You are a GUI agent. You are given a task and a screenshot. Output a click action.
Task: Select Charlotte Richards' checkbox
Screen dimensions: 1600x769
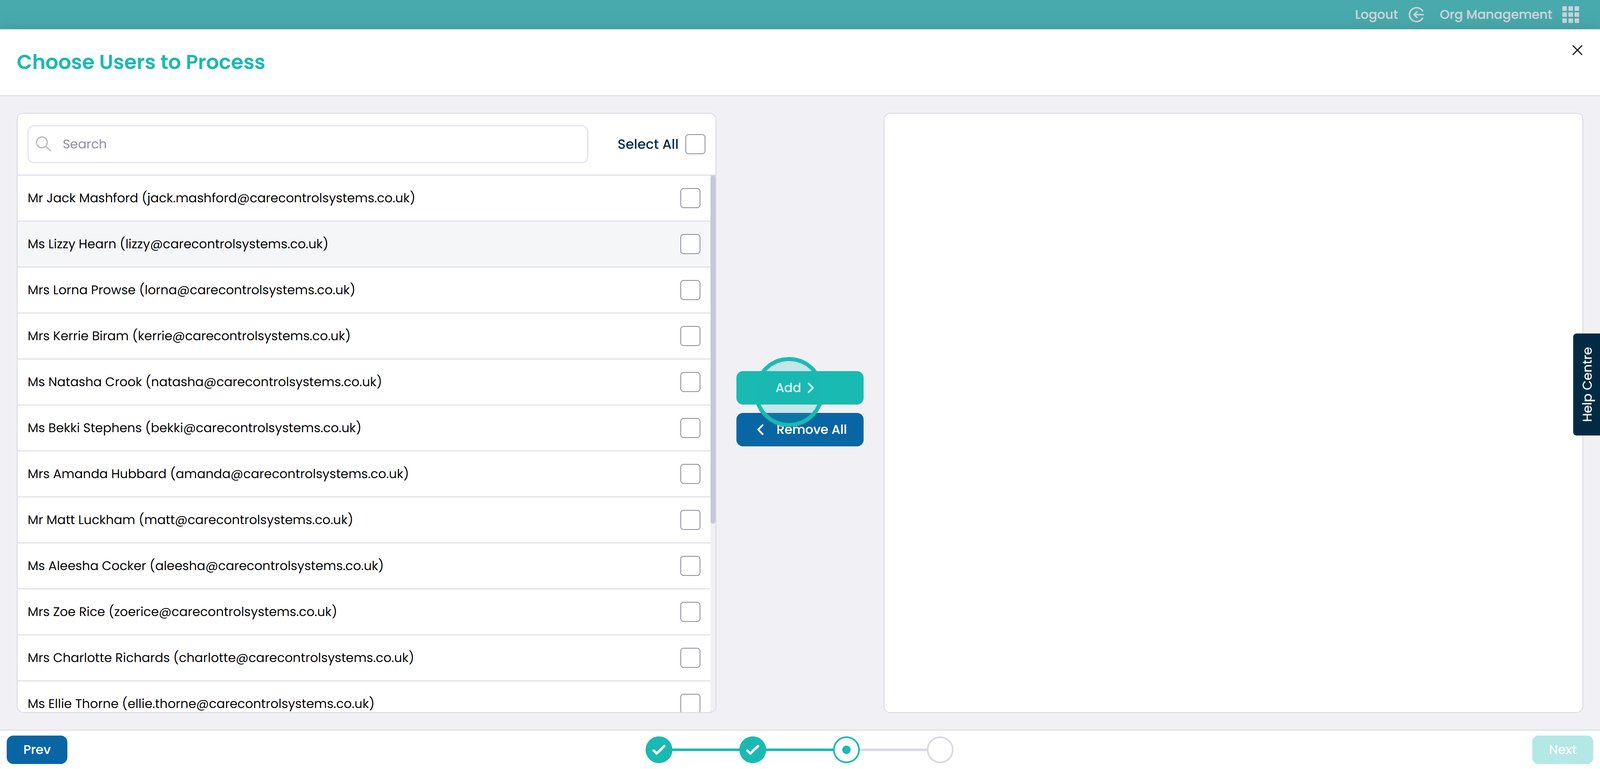click(690, 658)
